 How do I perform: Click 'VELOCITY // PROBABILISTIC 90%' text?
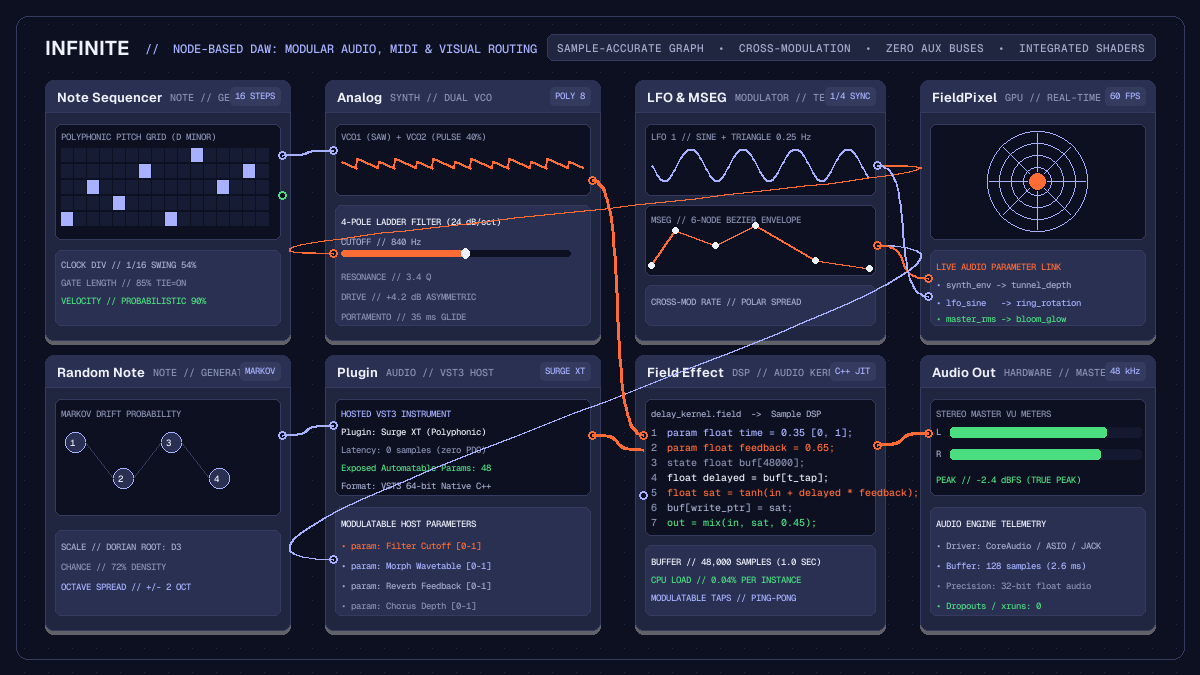(133, 301)
